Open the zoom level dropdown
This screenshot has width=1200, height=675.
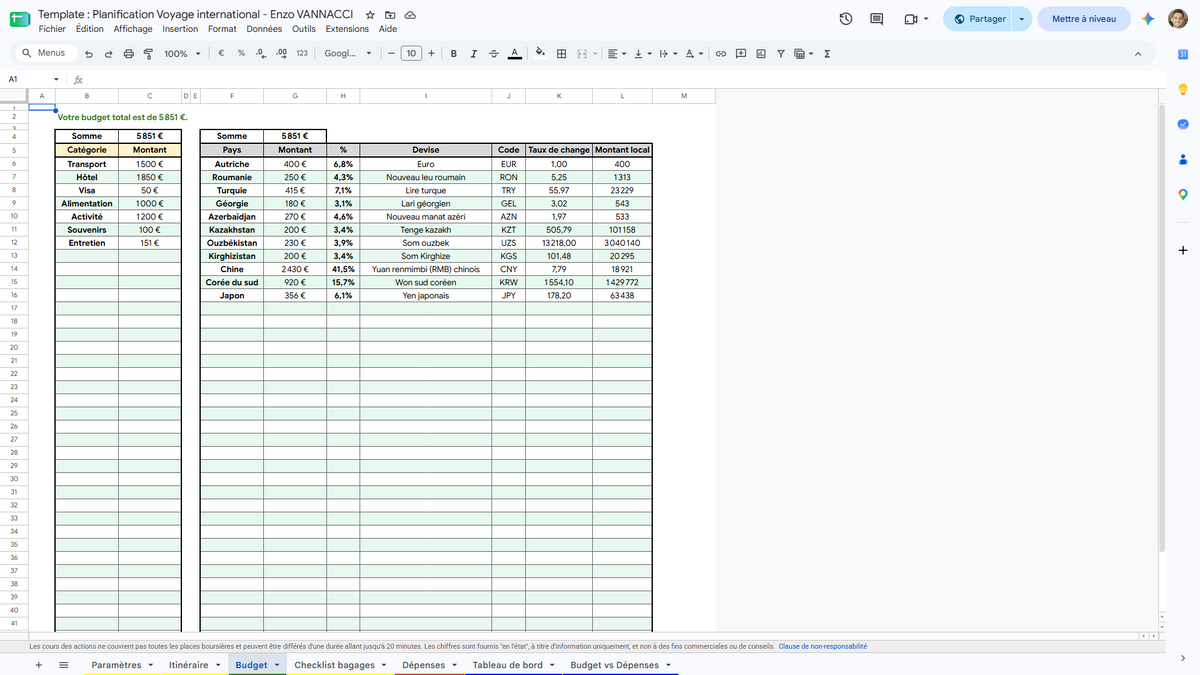[x=182, y=54]
